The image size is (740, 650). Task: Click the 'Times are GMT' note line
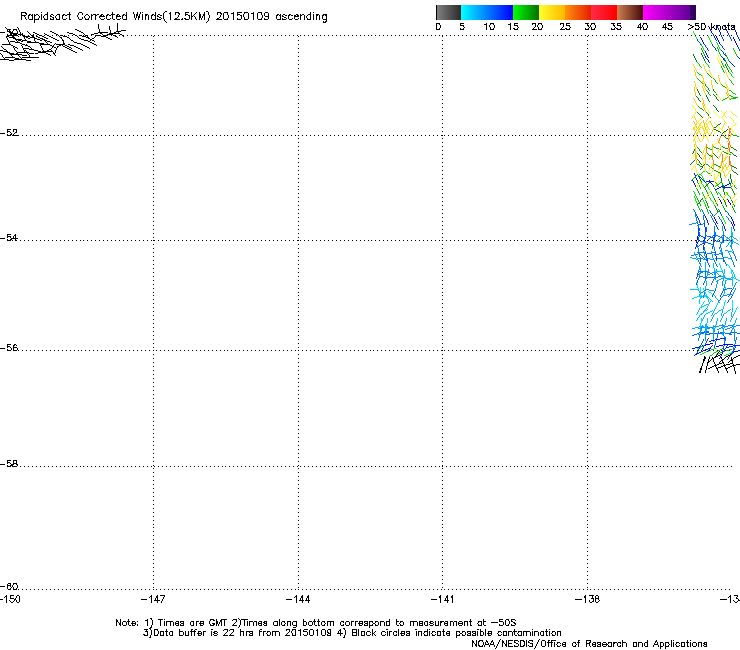pos(315,623)
